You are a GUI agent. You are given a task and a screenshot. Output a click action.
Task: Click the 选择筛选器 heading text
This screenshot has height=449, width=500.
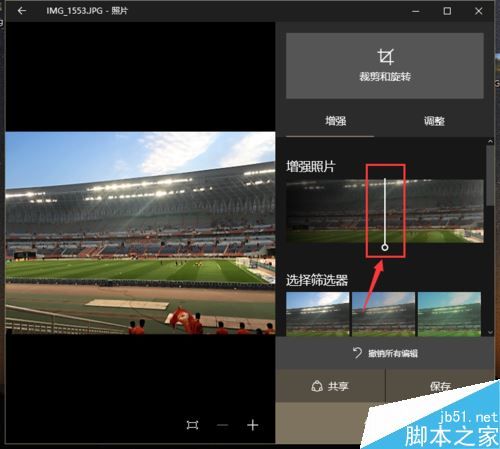317,280
